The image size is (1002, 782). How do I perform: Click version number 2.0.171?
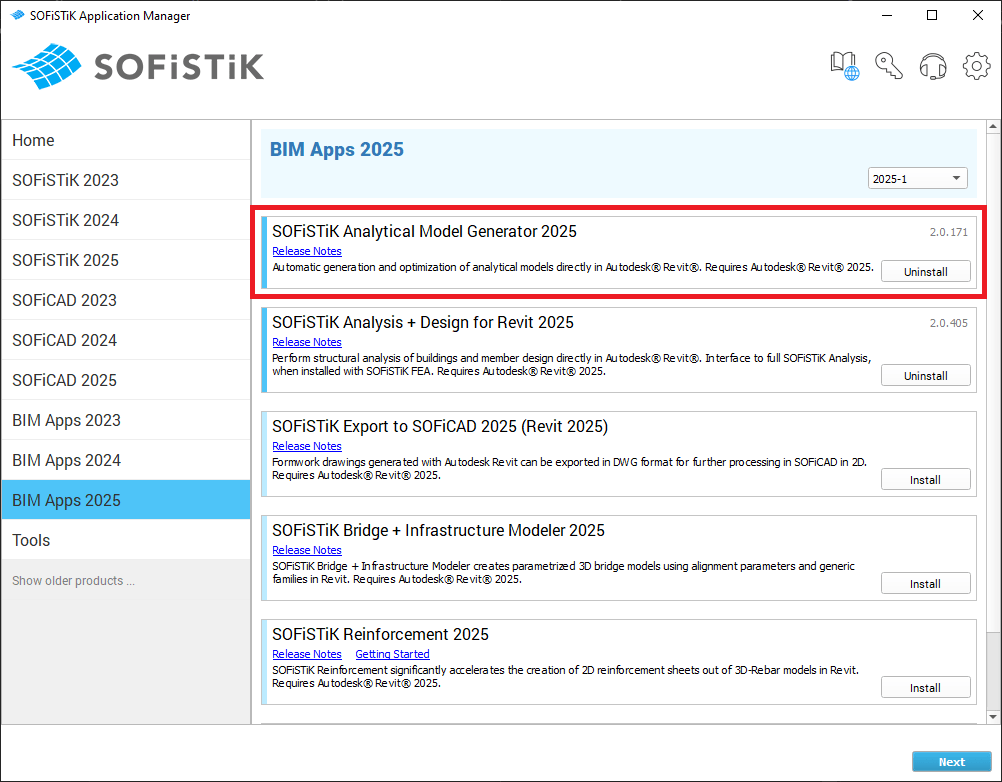(948, 232)
